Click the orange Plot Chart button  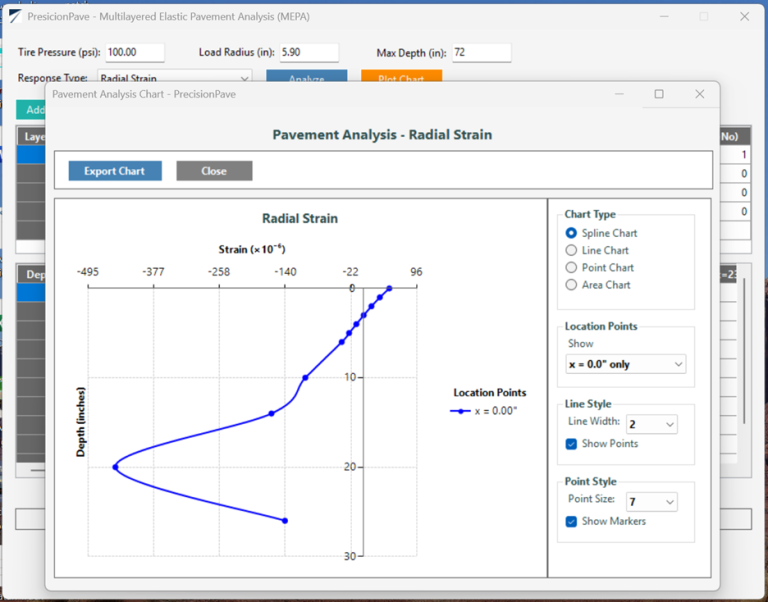(x=402, y=78)
